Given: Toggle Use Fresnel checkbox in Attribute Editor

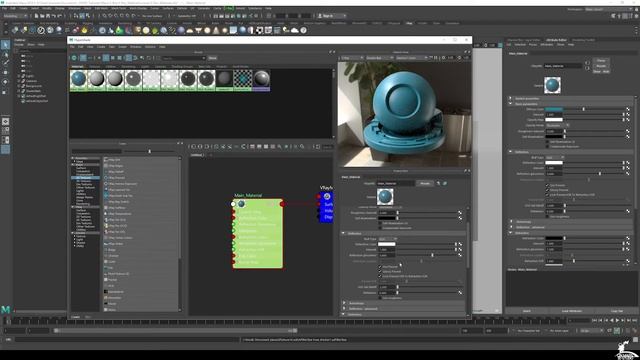Looking at the screenshot, I should tap(547, 185).
